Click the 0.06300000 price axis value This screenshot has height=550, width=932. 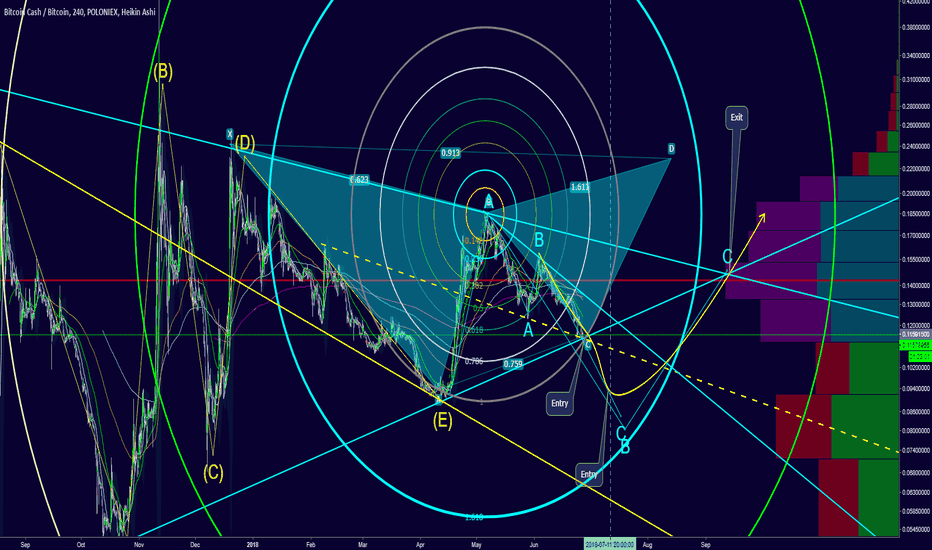click(x=916, y=492)
